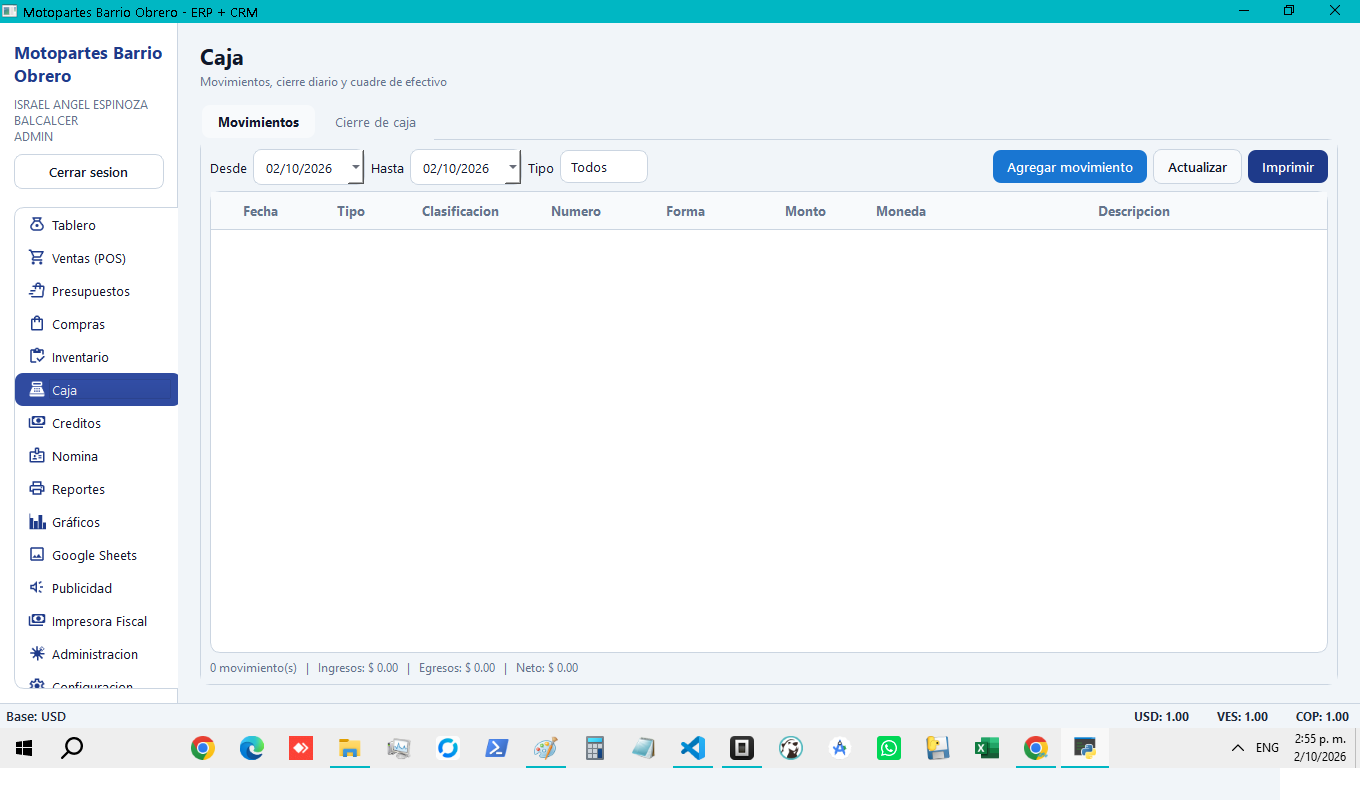Switch to the Movimientos tab
Viewport: 1360px width, 800px height.
coord(258,122)
